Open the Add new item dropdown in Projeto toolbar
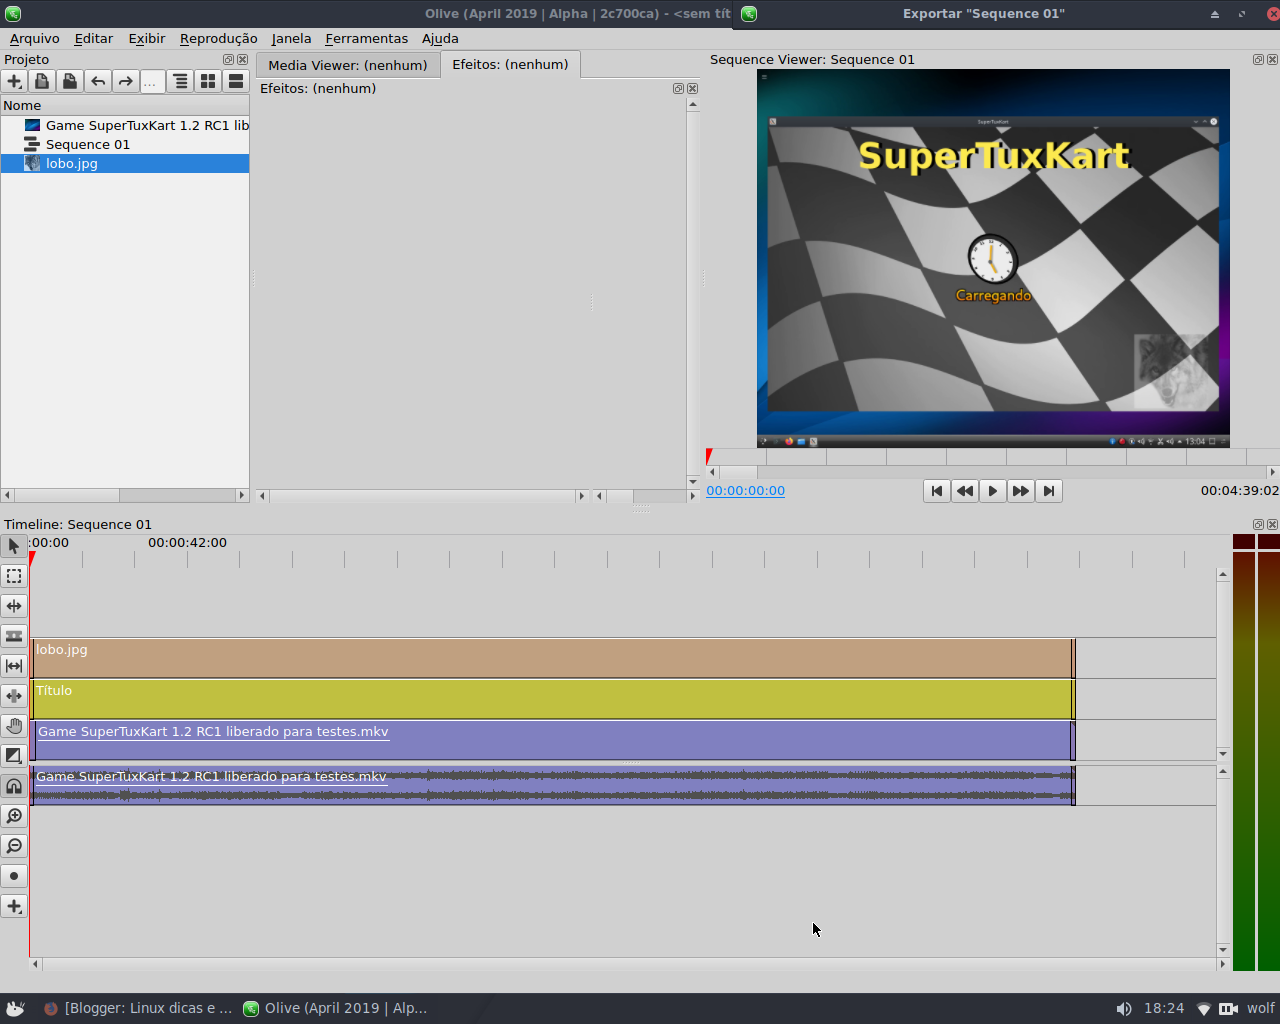Screen dimensions: 1280x1024 tap(14, 81)
